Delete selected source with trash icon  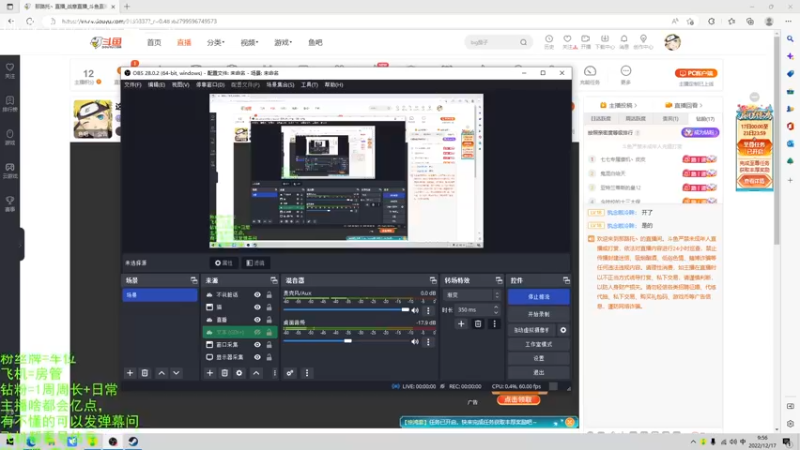coord(224,373)
